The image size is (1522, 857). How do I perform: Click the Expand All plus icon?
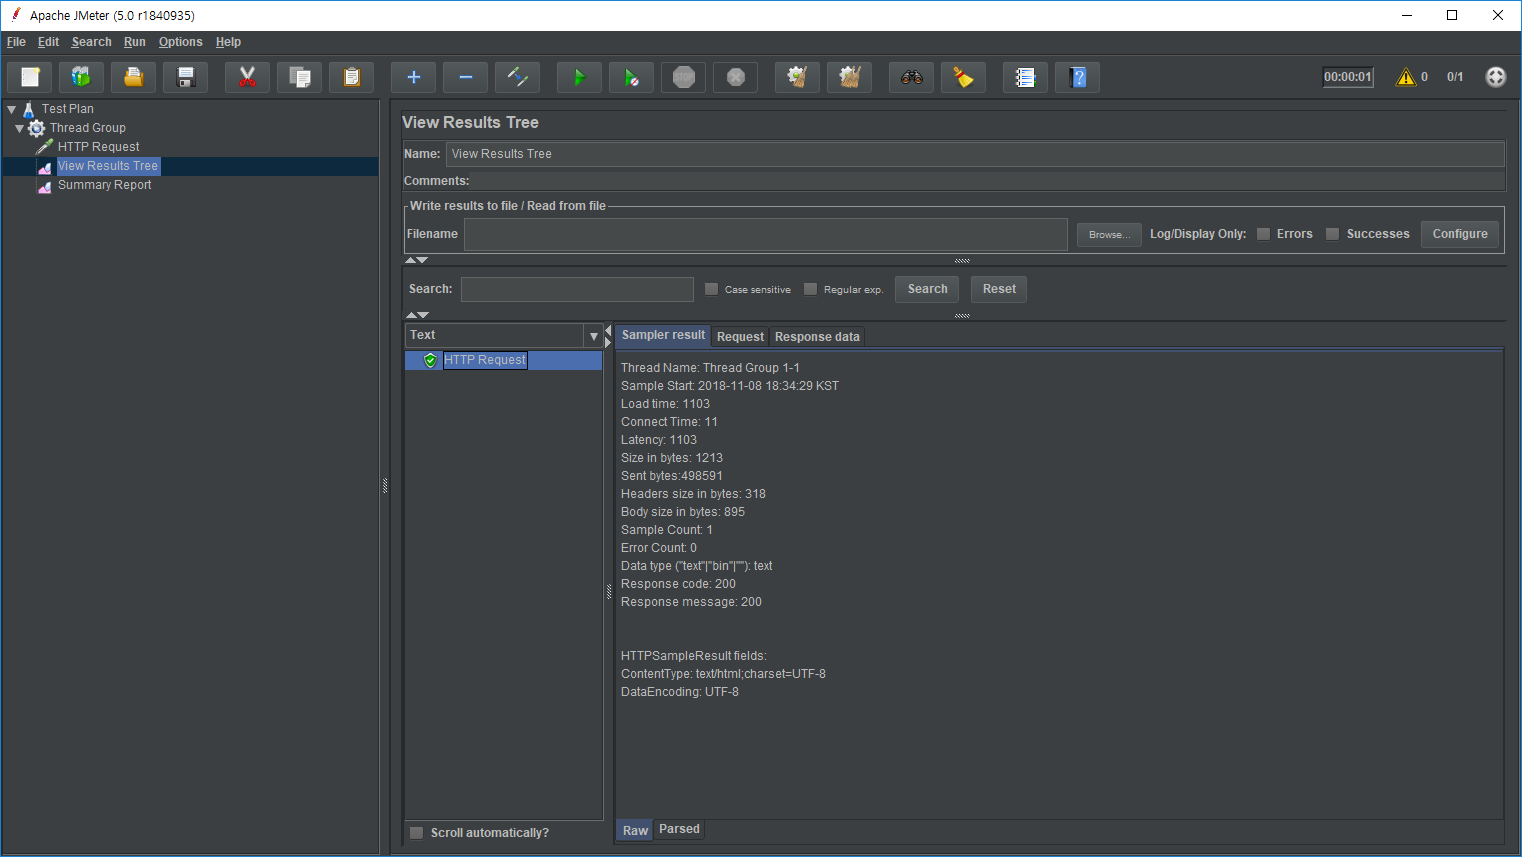414,77
